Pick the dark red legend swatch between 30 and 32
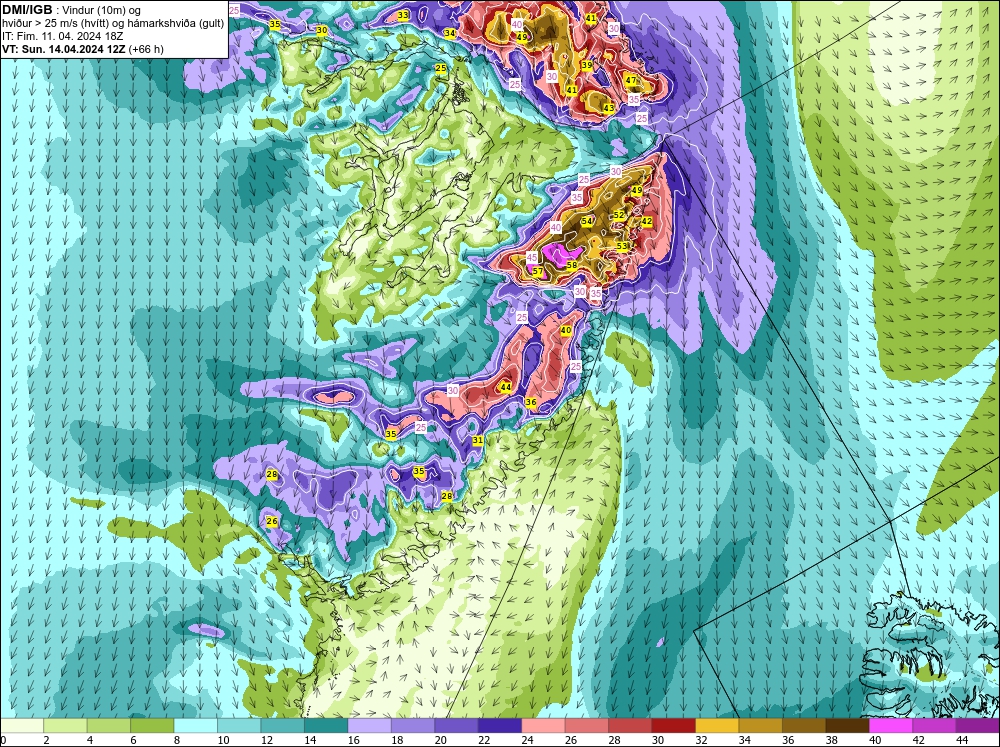 (673, 725)
